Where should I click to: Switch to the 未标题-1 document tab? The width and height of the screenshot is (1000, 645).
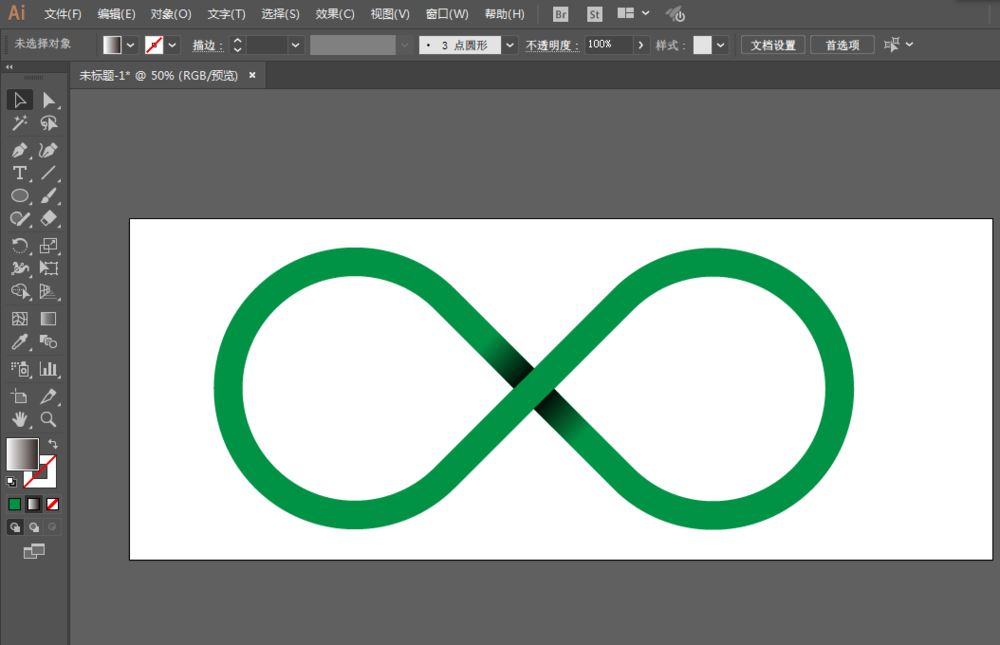[150, 74]
